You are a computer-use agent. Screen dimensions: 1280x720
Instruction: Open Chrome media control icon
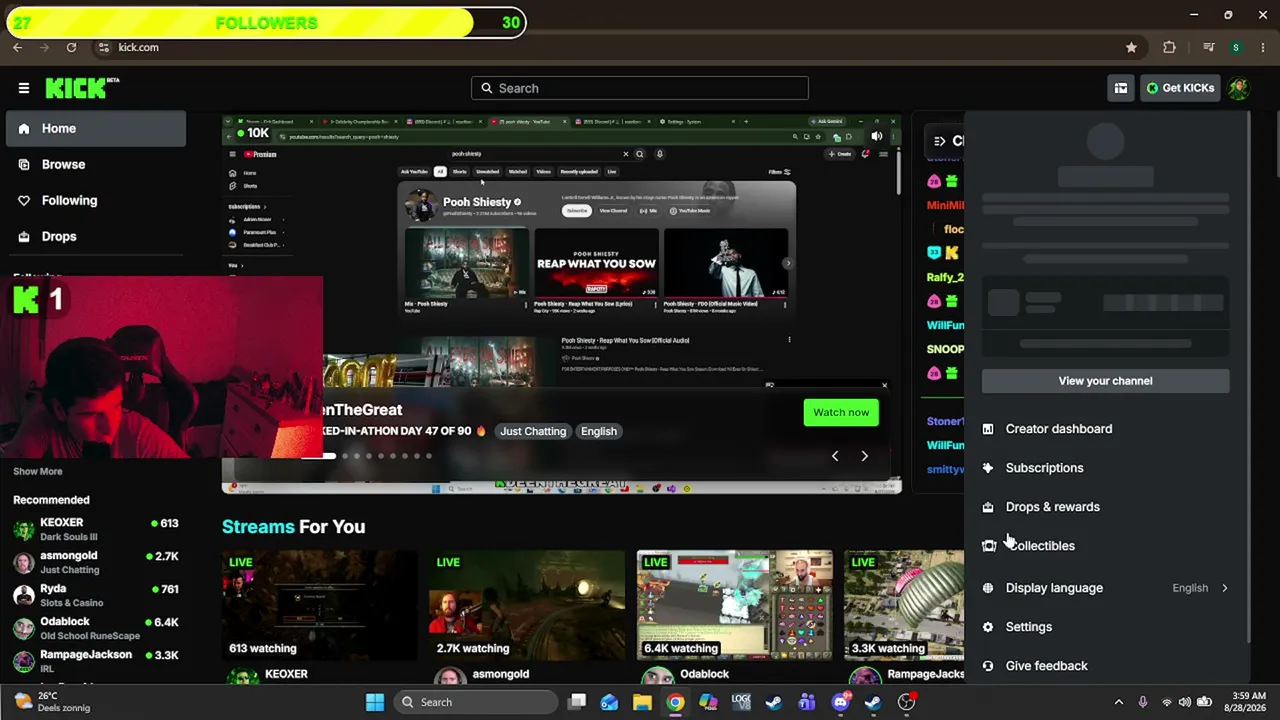point(1209,47)
